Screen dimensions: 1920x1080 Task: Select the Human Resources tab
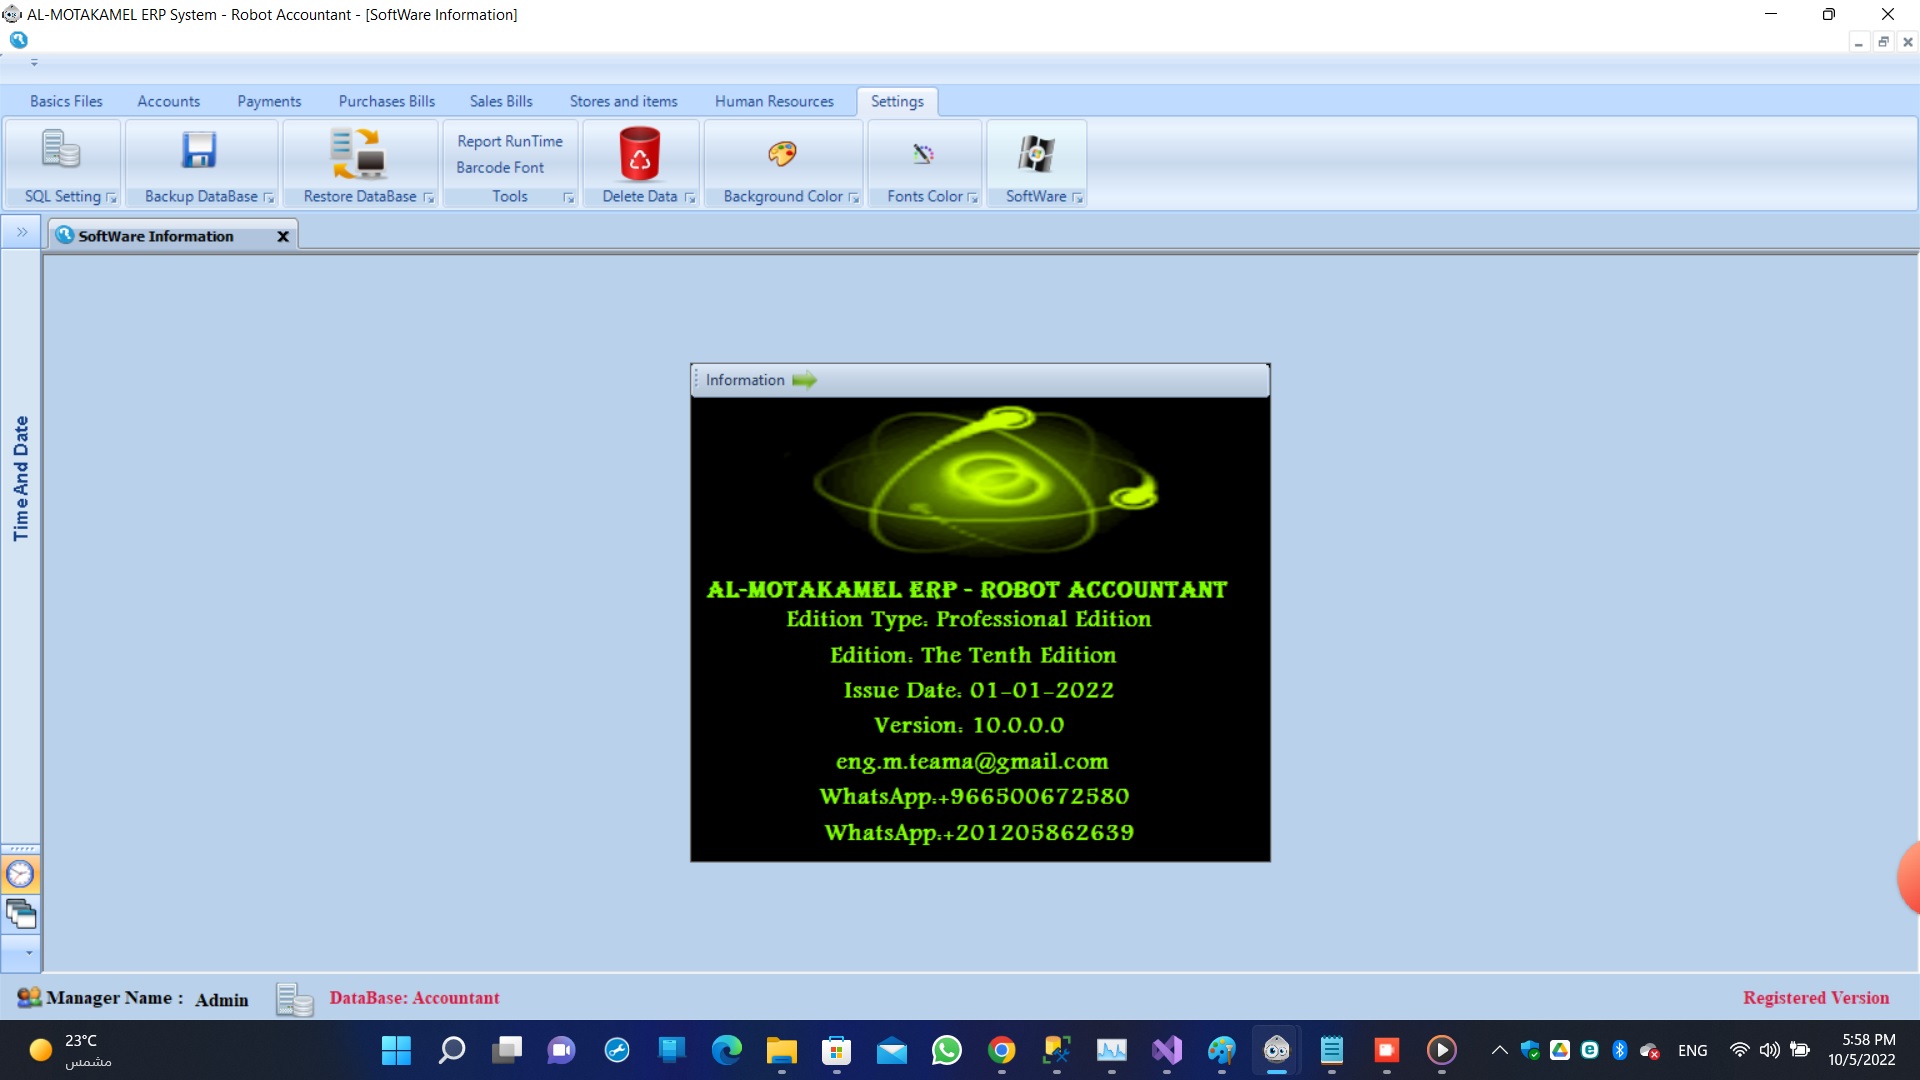click(774, 101)
